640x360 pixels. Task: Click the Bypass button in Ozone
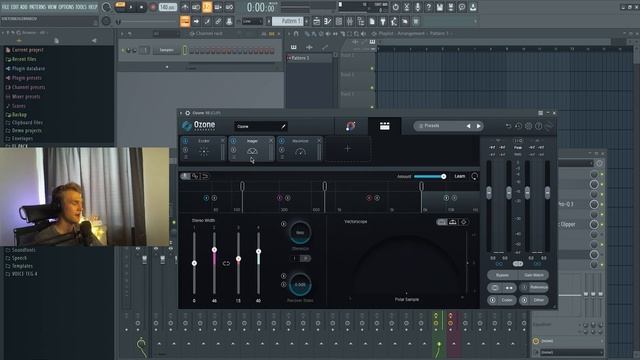502,275
